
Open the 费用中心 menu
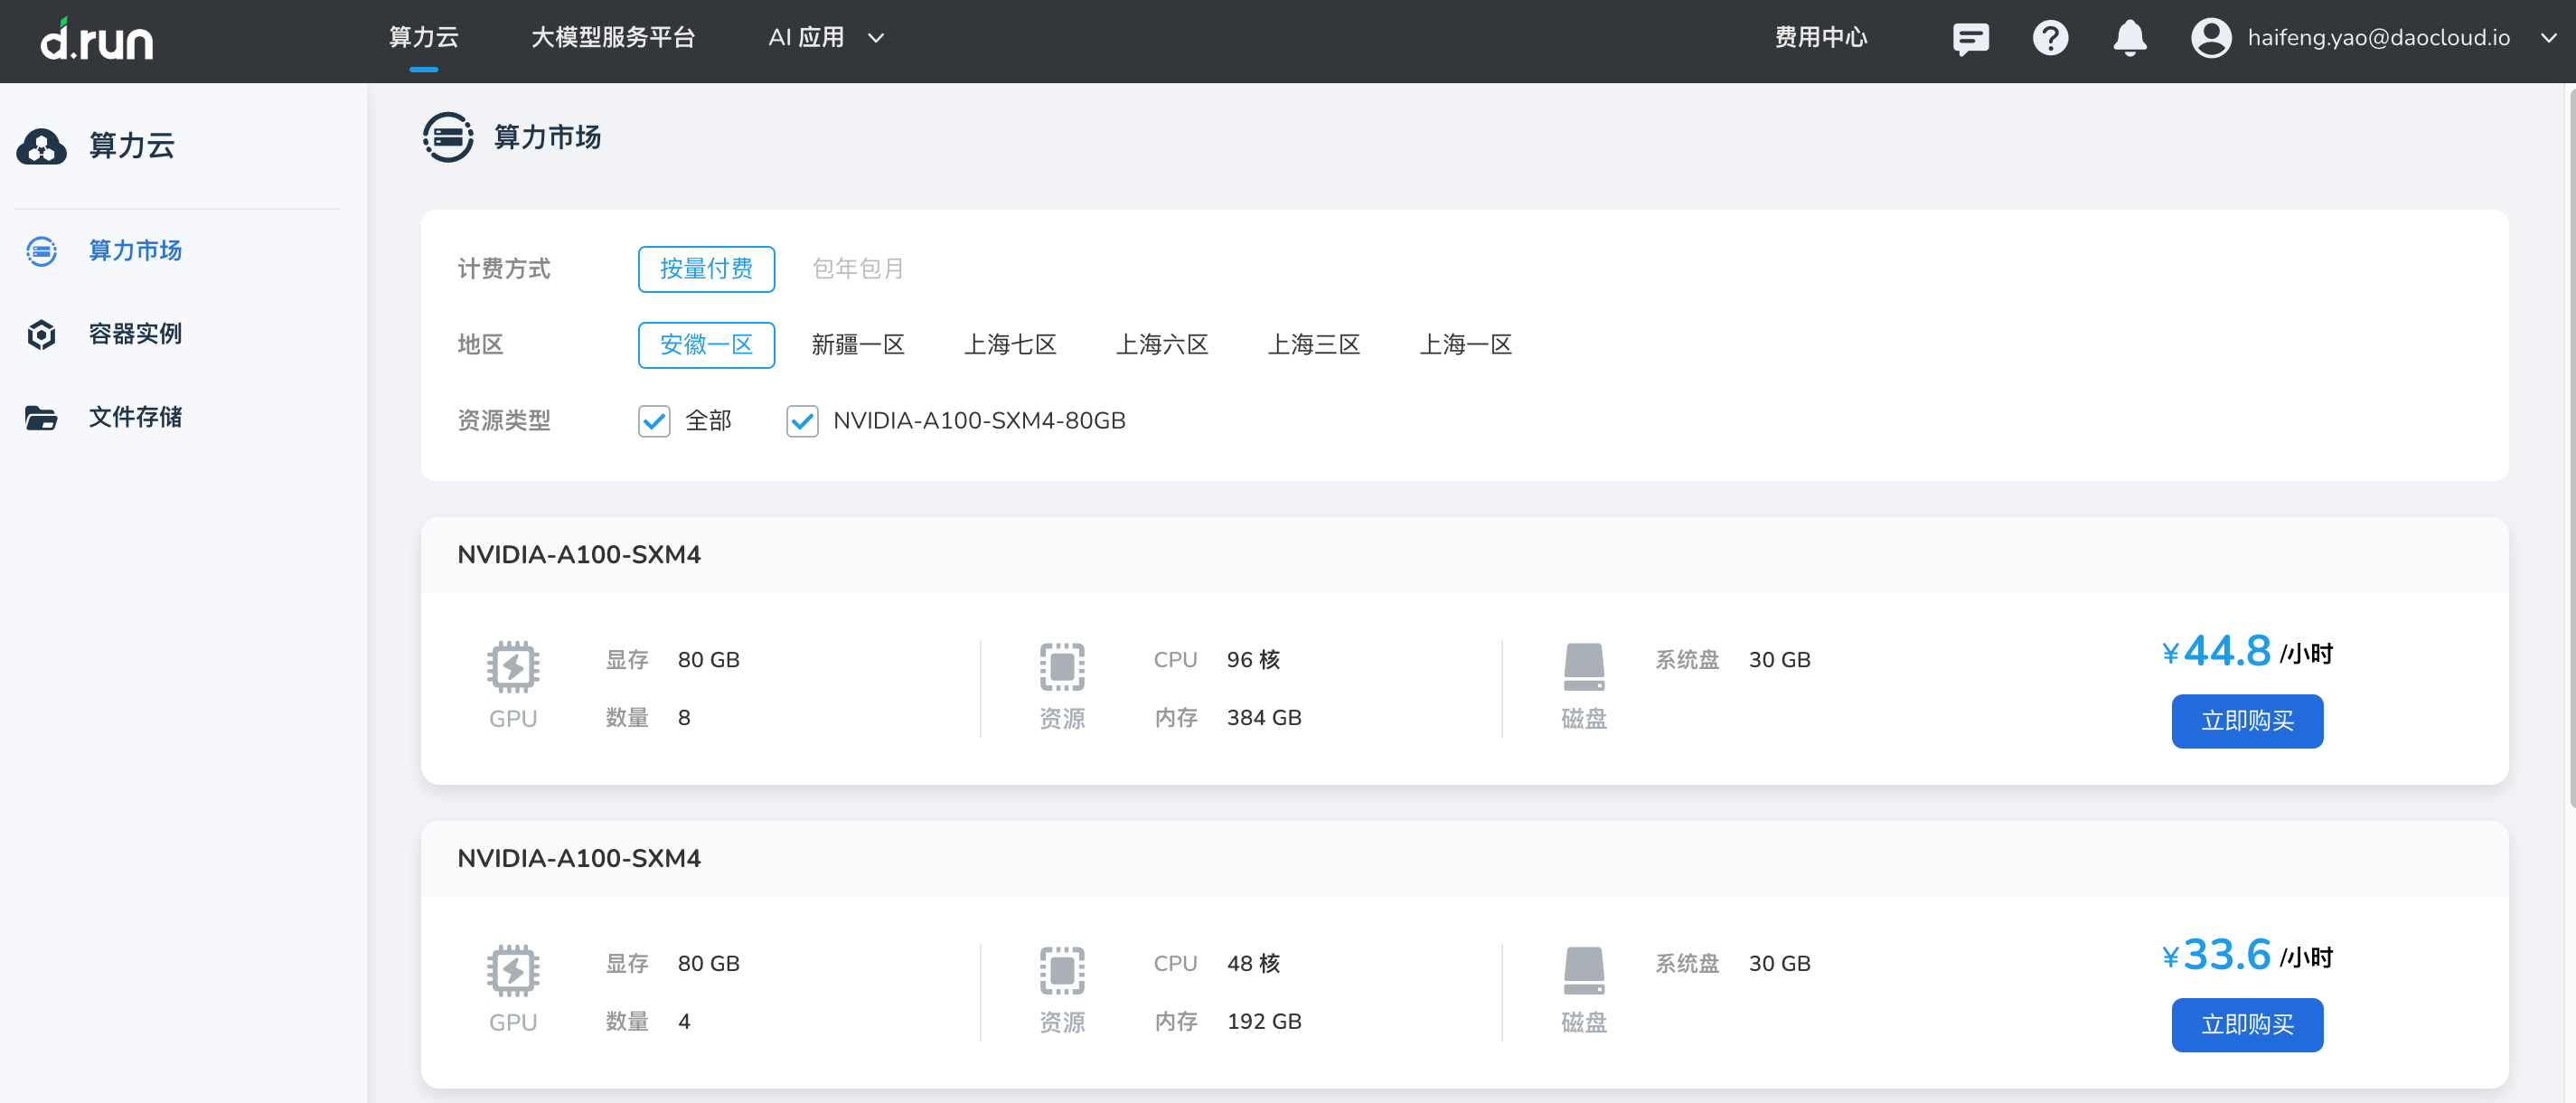pos(1820,38)
